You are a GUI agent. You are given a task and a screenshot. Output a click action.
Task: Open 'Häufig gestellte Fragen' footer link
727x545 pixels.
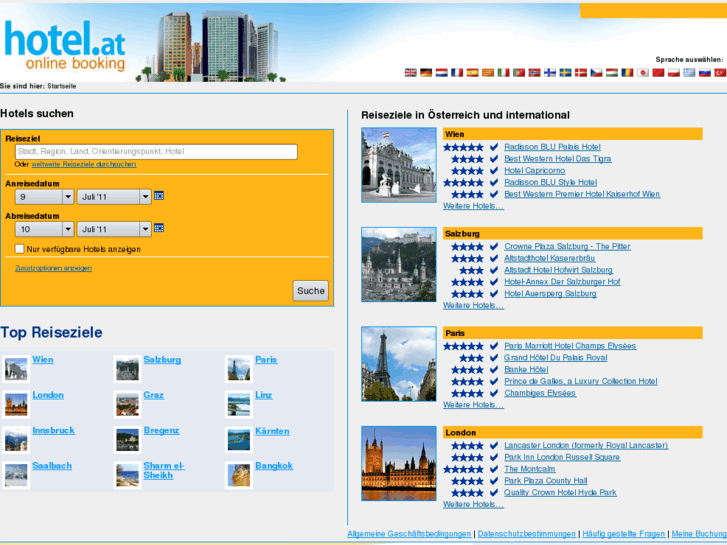[x=624, y=534]
